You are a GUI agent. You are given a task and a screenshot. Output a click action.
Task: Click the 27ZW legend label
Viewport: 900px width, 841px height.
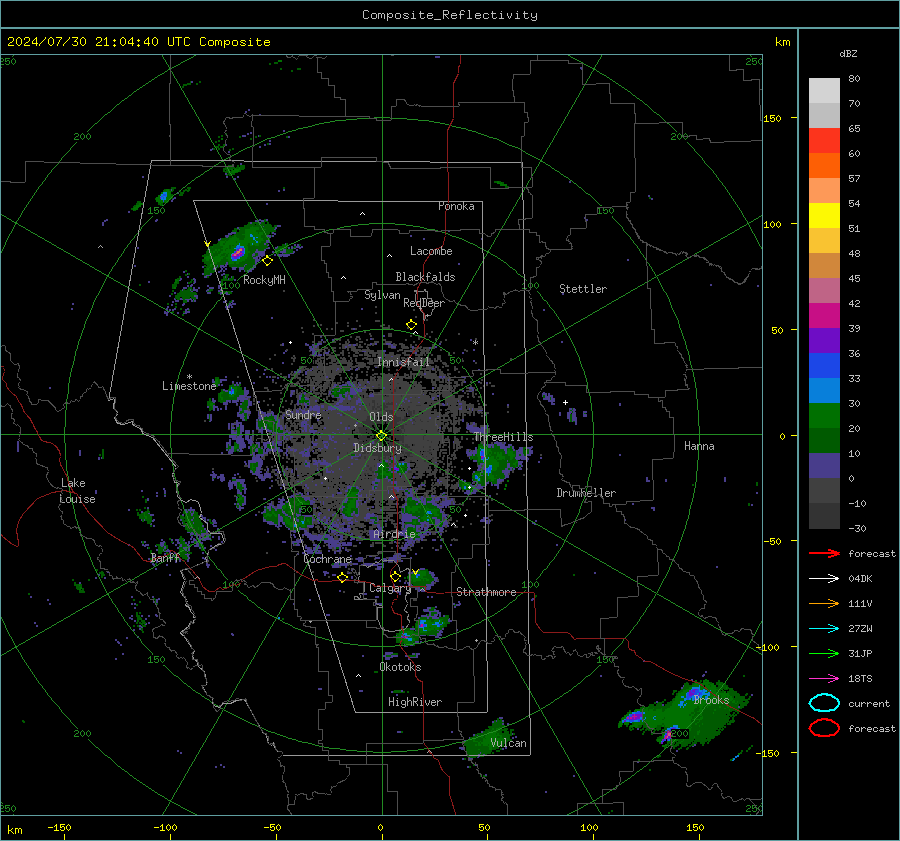pyautogui.click(x=860, y=629)
